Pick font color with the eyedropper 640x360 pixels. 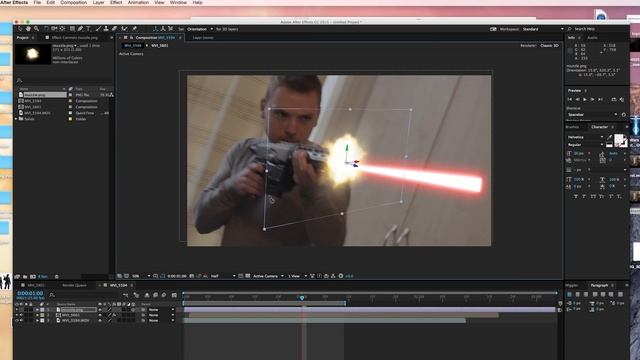(x=609, y=137)
